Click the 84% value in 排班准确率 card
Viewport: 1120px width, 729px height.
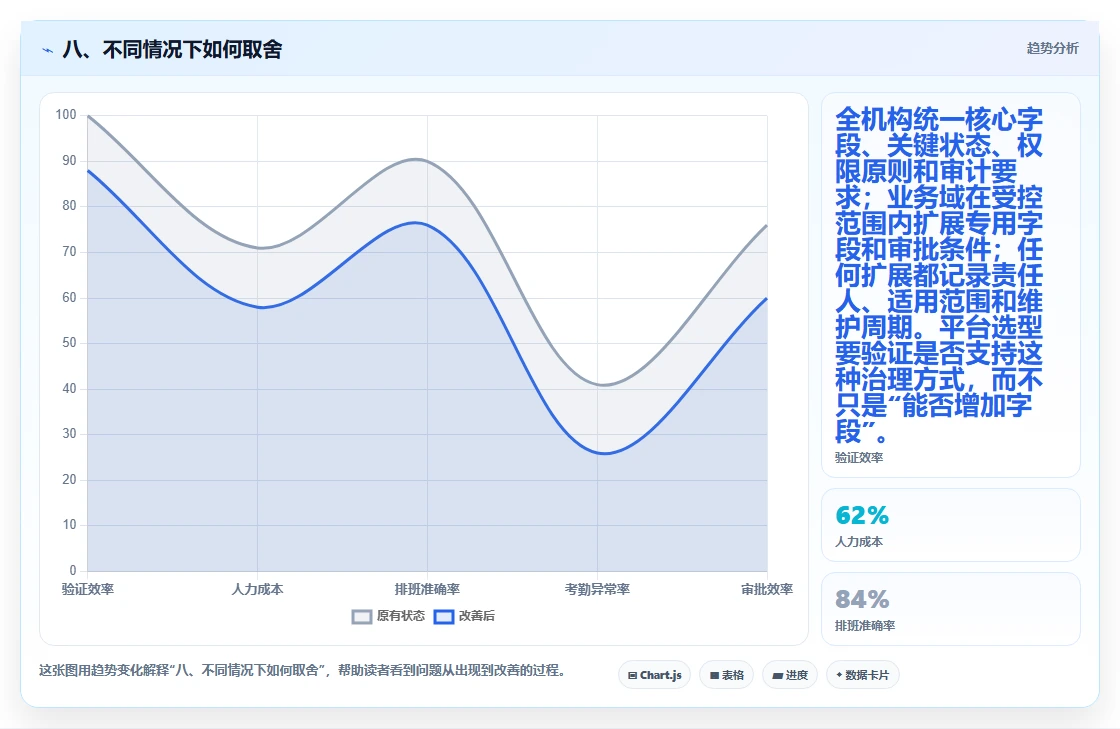(862, 599)
